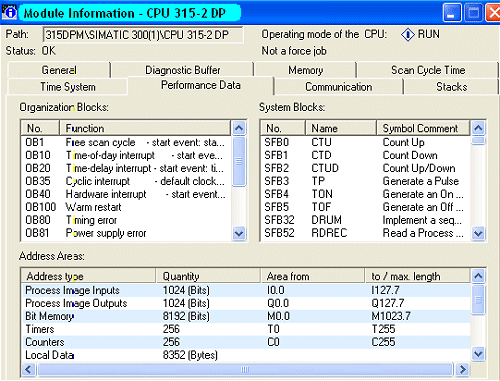Click up arrow of Address Areas scrollbar

[x=478, y=276]
